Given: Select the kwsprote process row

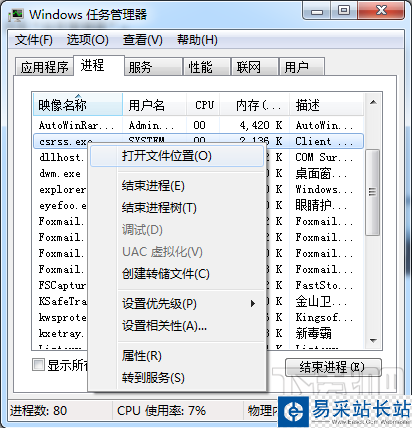Looking at the screenshot, I should pyautogui.click(x=61, y=317).
